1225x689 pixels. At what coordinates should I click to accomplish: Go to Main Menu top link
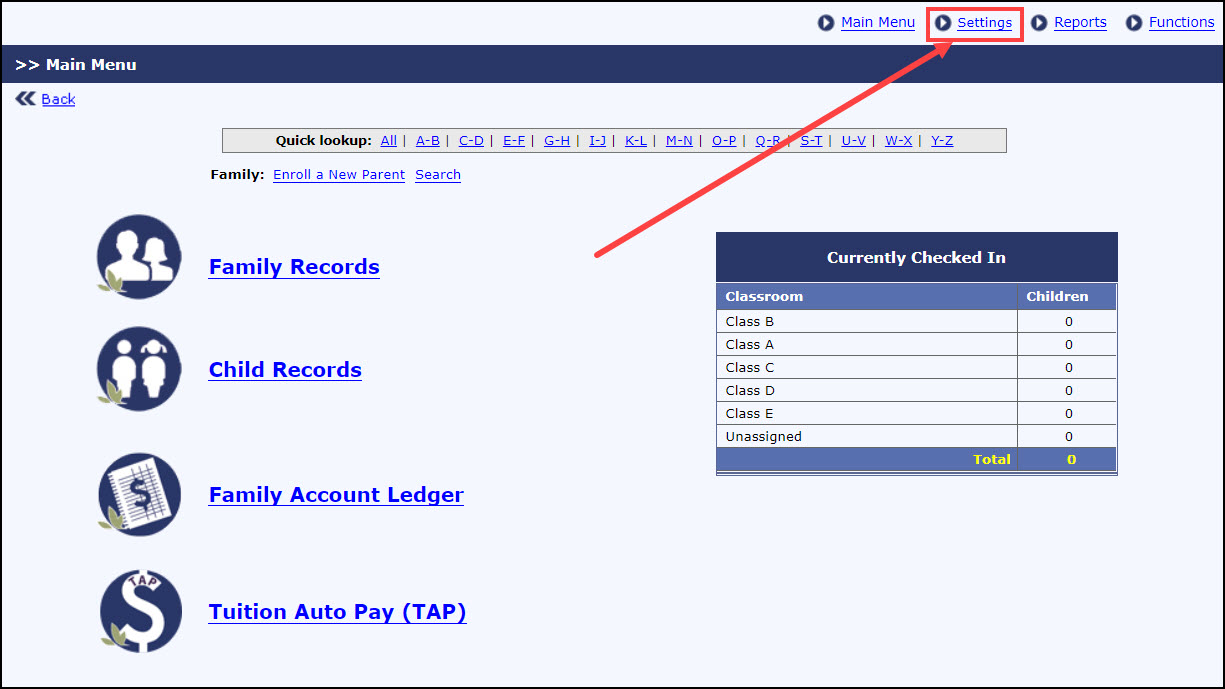877,23
